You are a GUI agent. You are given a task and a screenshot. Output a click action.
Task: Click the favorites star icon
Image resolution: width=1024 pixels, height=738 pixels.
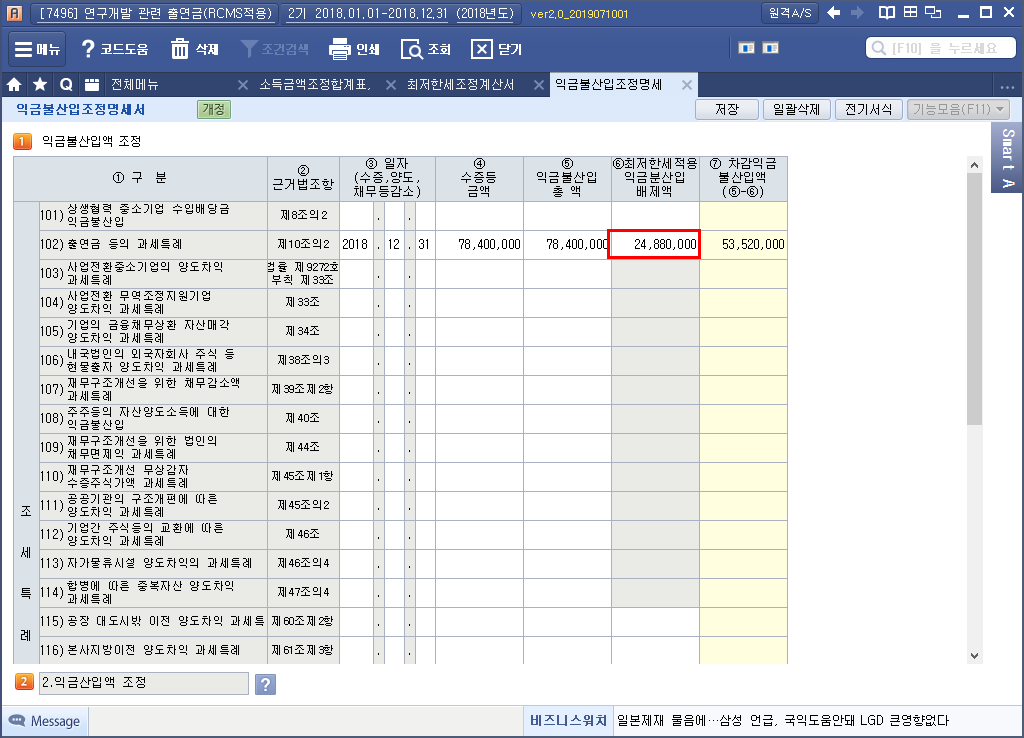point(40,84)
